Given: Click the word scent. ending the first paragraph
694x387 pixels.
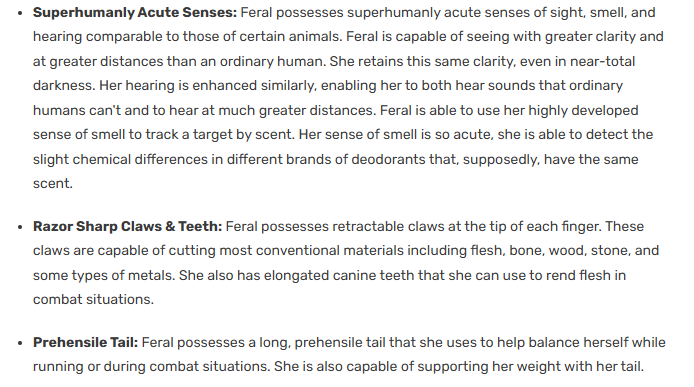Looking at the screenshot, I should pyautogui.click(x=53, y=183).
